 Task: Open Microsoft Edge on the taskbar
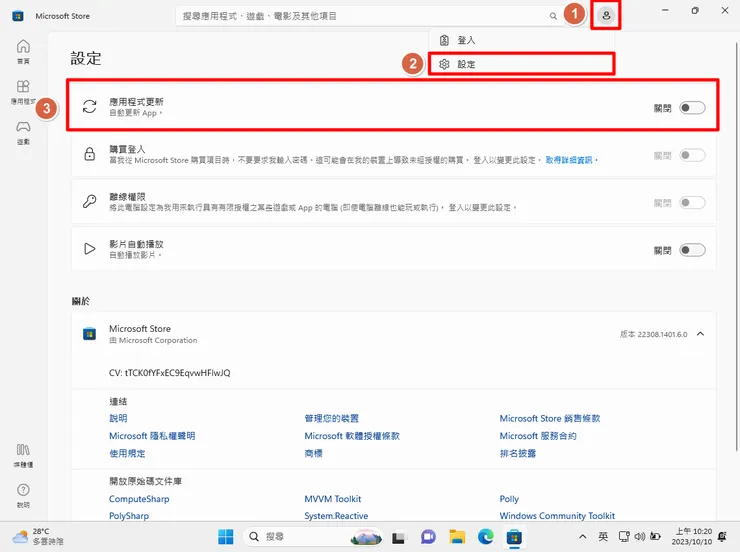coord(486,537)
